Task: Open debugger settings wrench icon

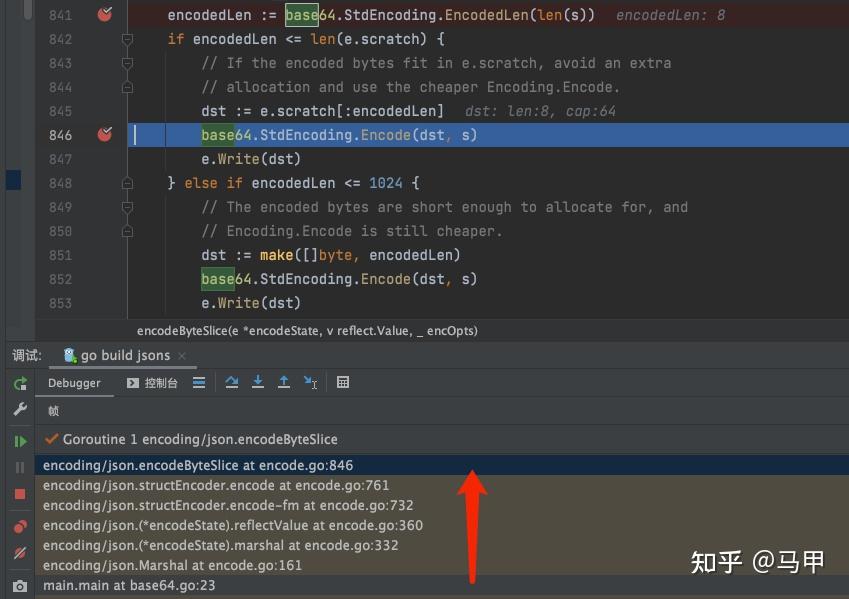Action: pos(20,409)
